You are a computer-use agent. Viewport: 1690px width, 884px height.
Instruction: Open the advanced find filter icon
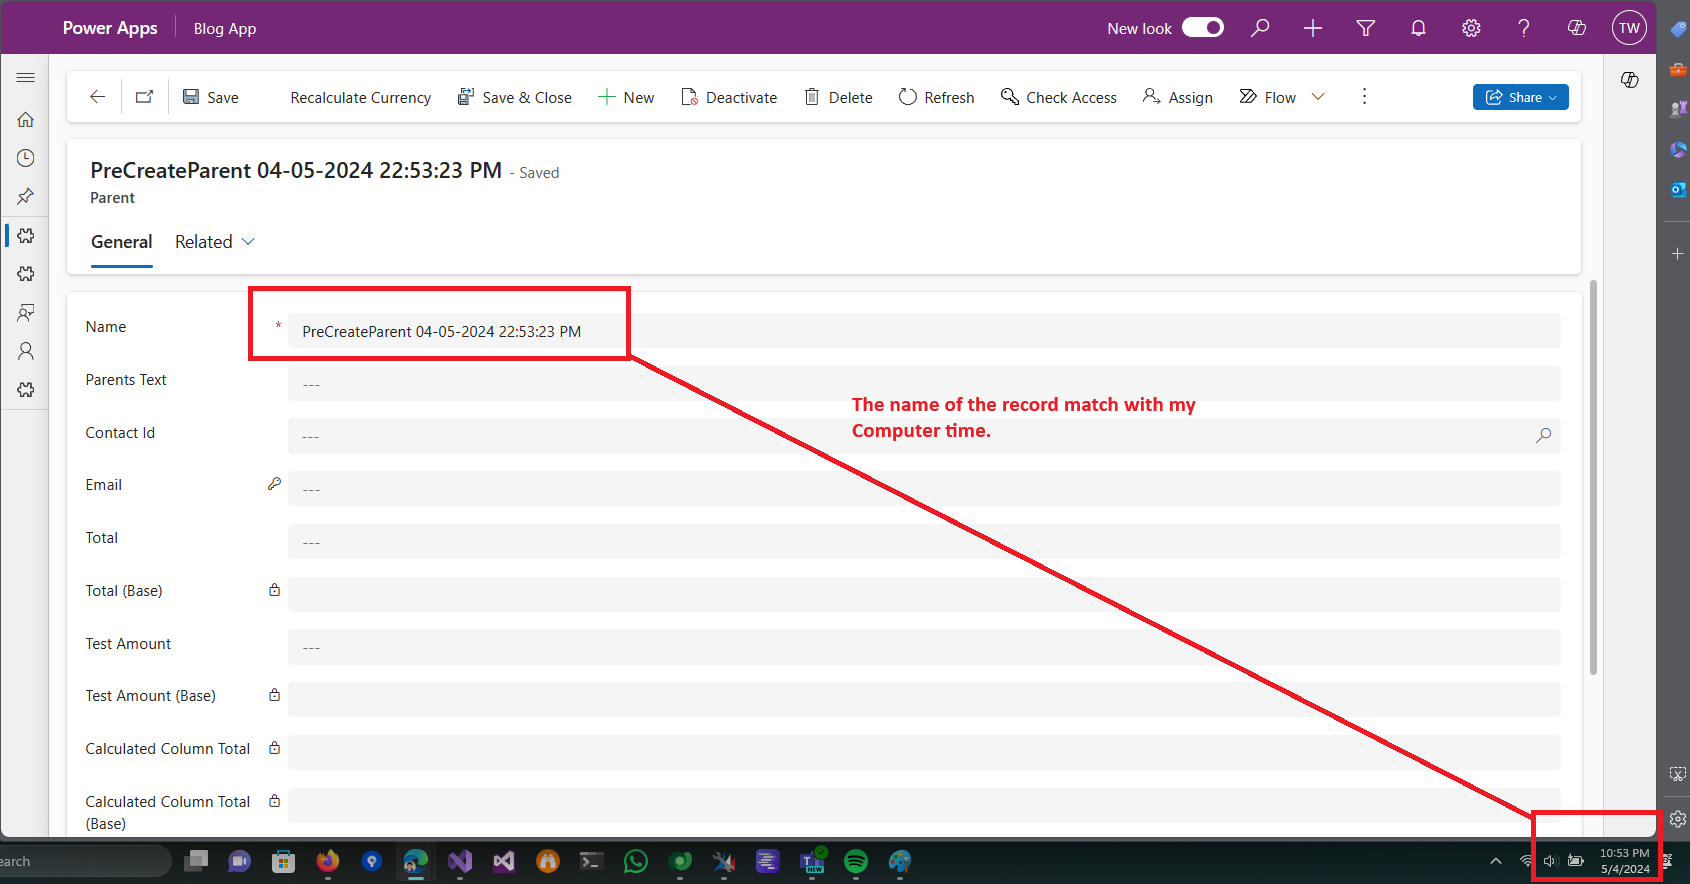coord(1365,28)
